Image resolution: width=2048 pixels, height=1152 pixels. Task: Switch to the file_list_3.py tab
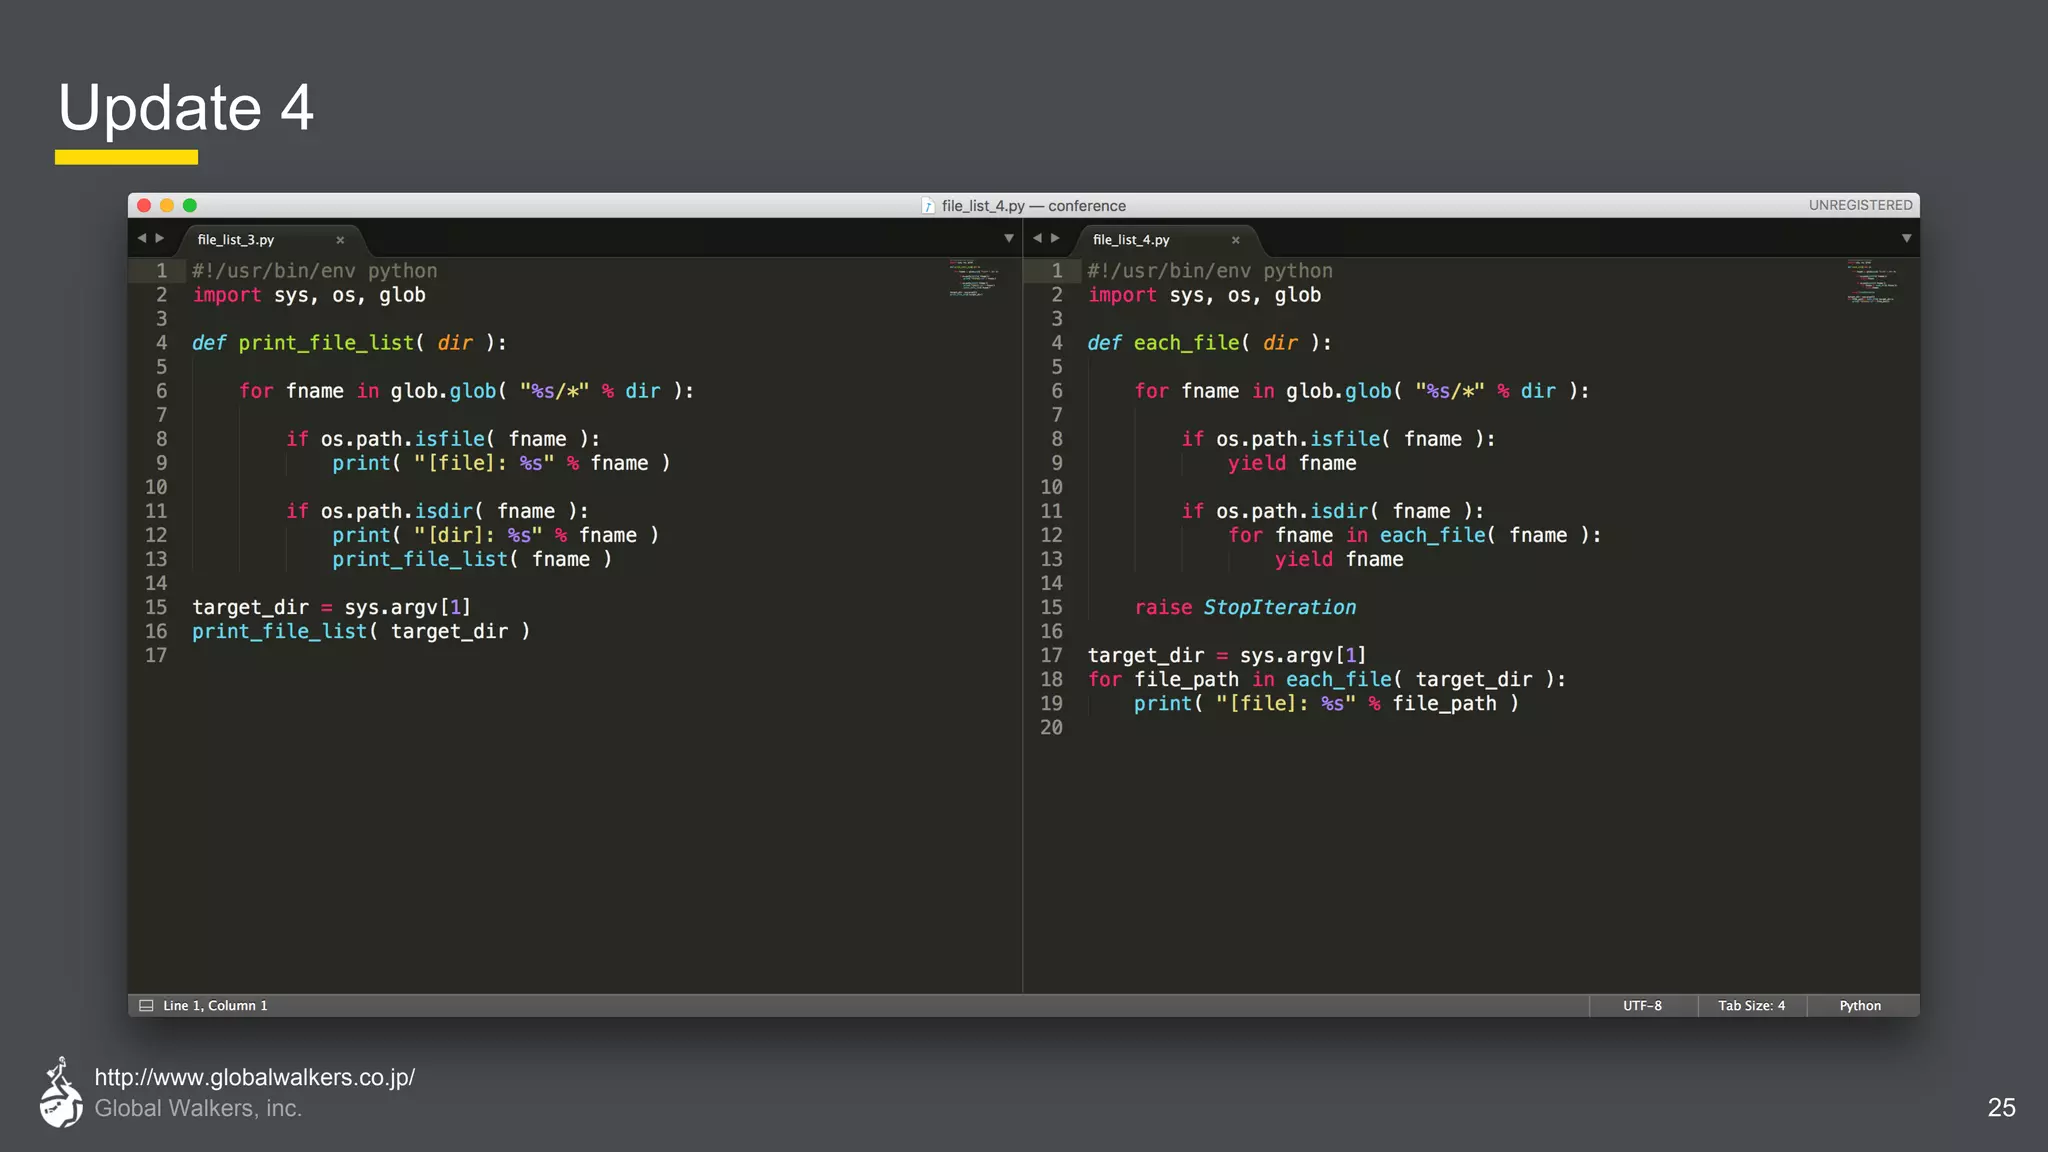pos(236,240)
